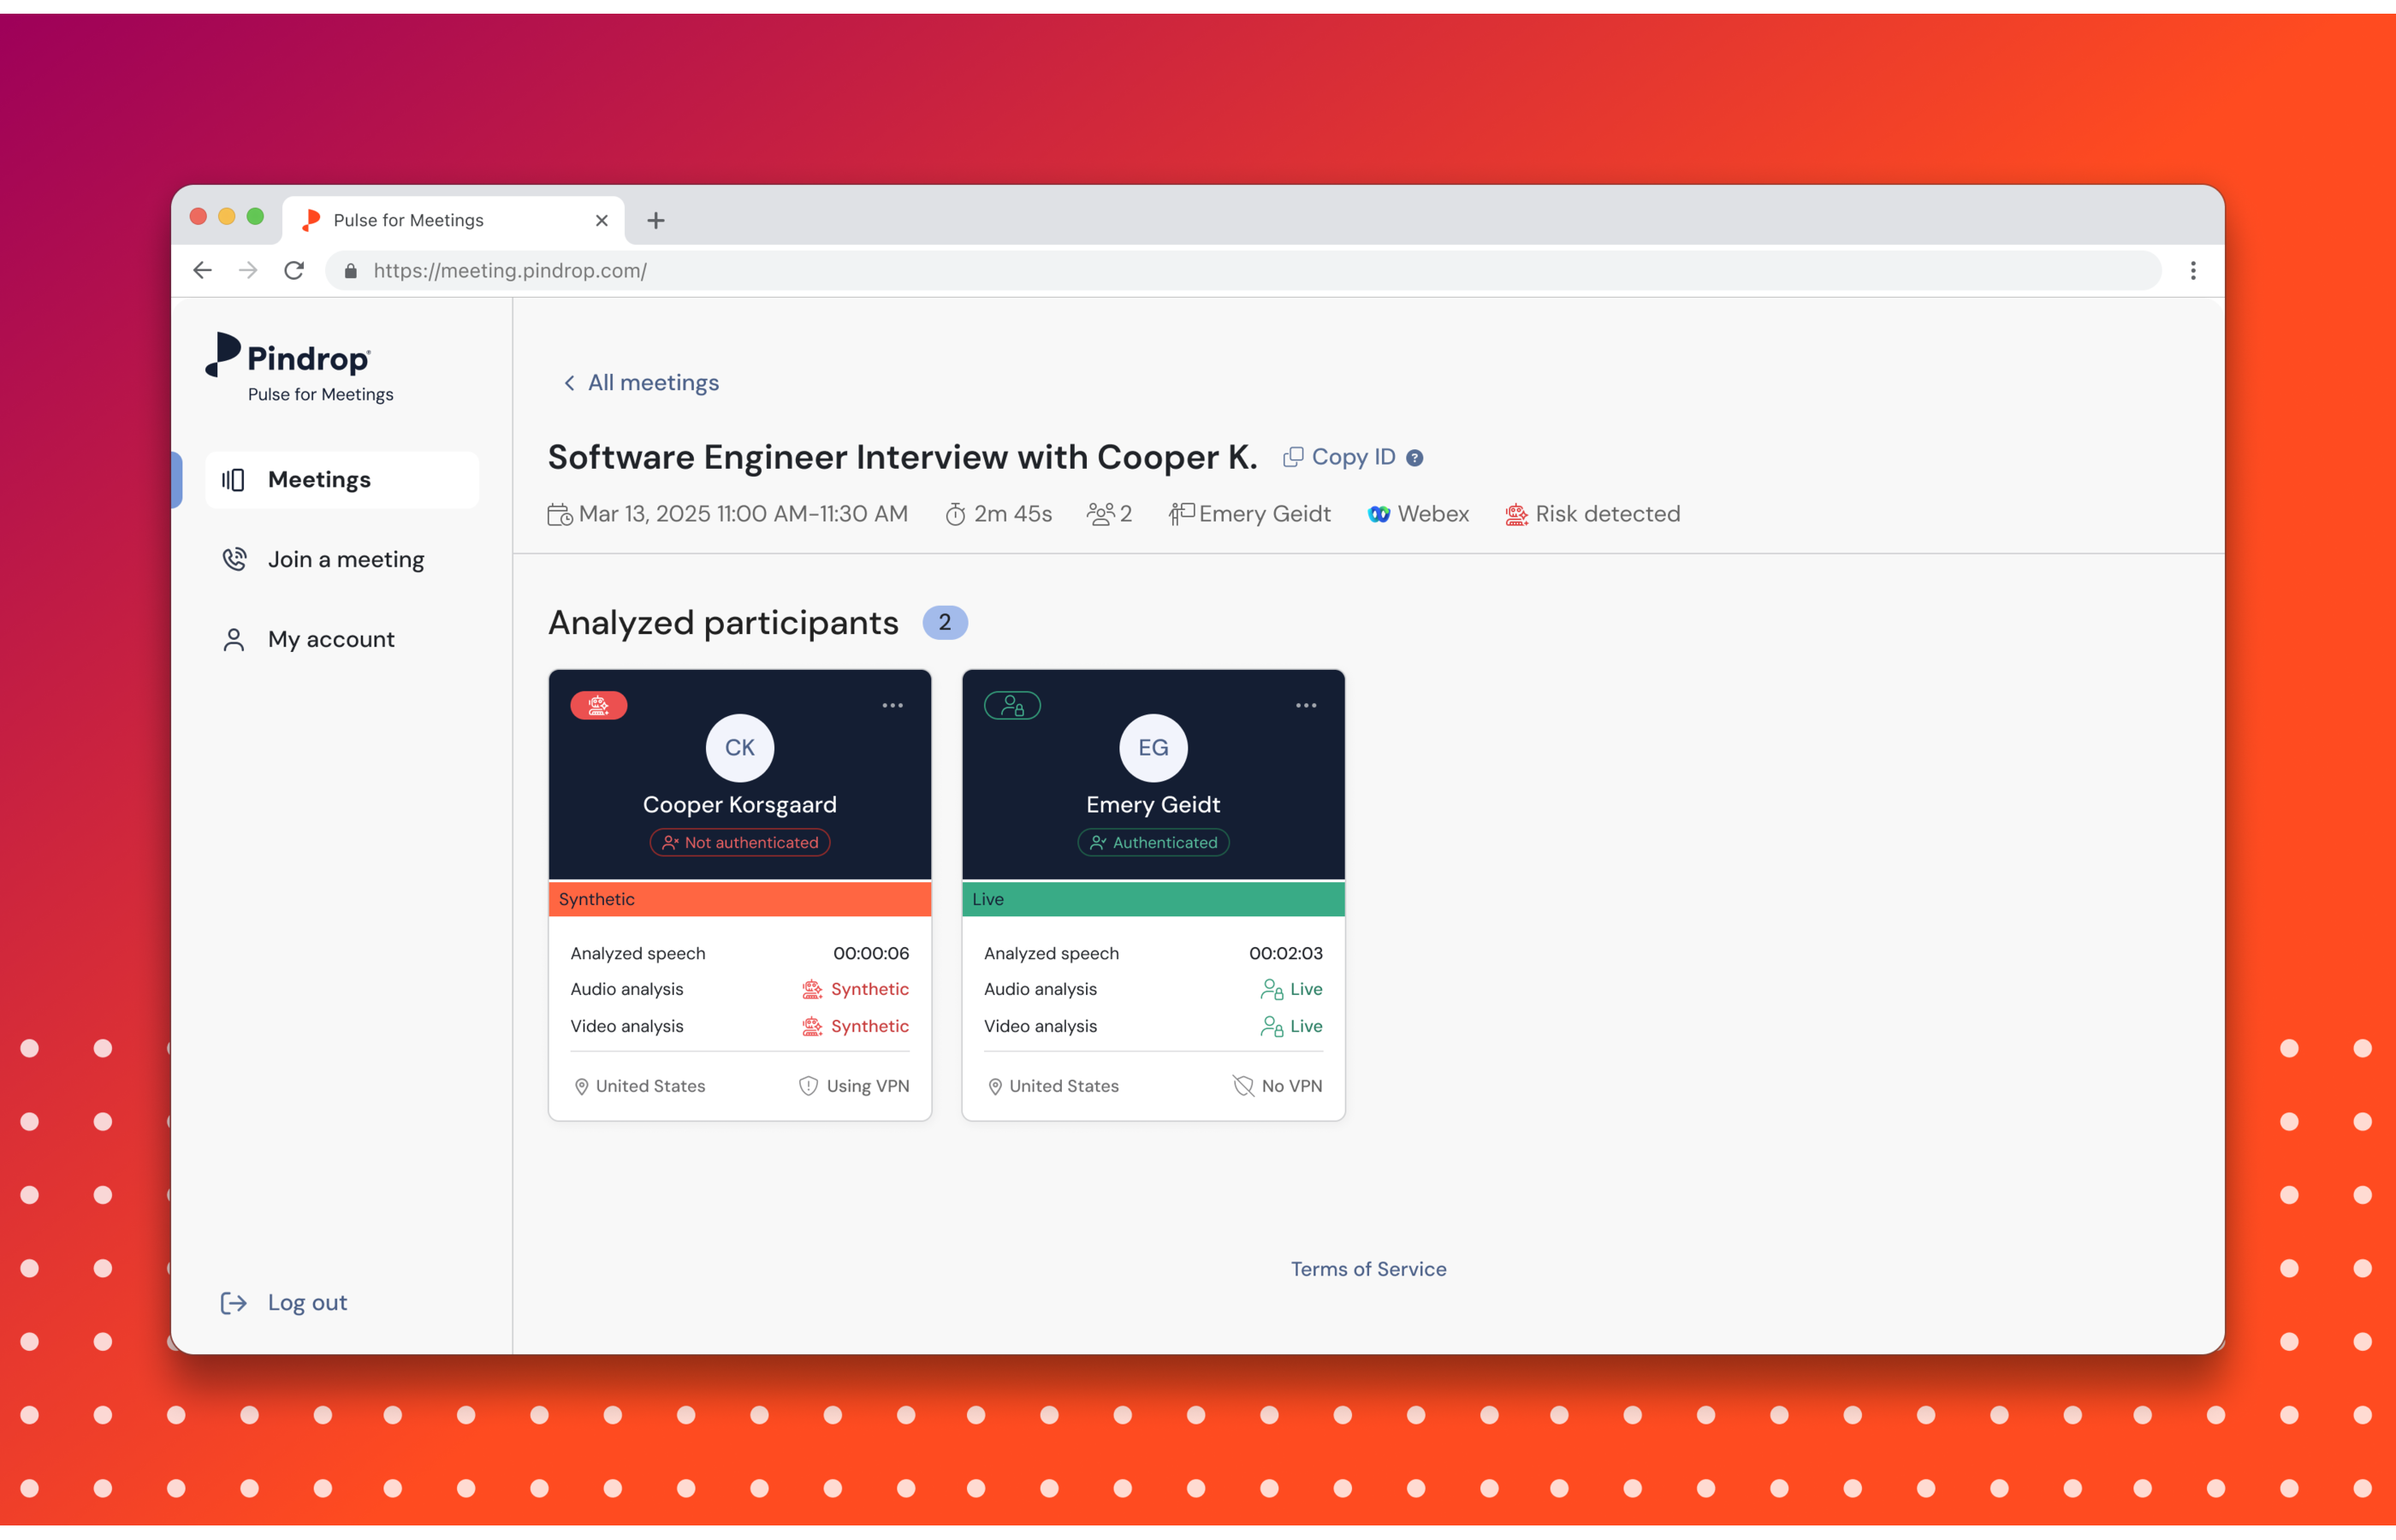Image resolution: width=2396 pixels, height=1540 pixels.
Task: Go back with browser back arrow
Action: pyautogui.click(x=203, y=271)
